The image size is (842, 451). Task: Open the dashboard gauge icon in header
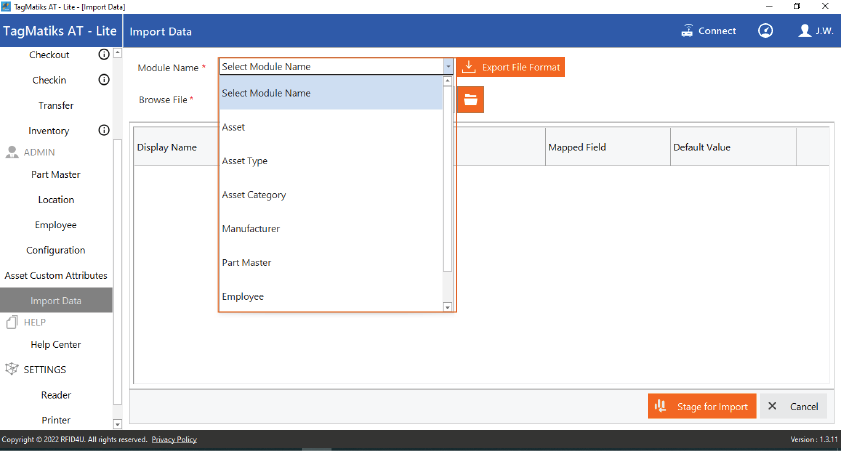pos(765,31)
